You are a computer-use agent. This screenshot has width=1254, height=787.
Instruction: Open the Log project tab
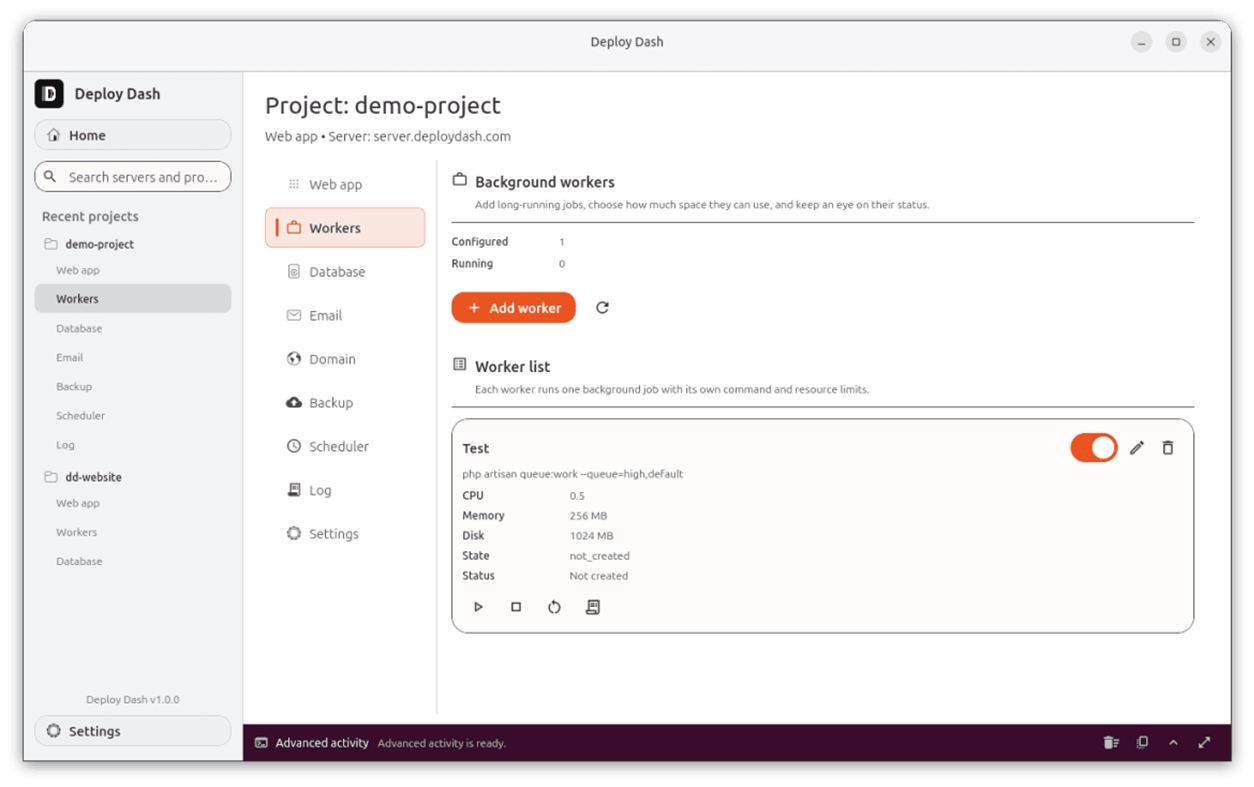click(345, 490)
